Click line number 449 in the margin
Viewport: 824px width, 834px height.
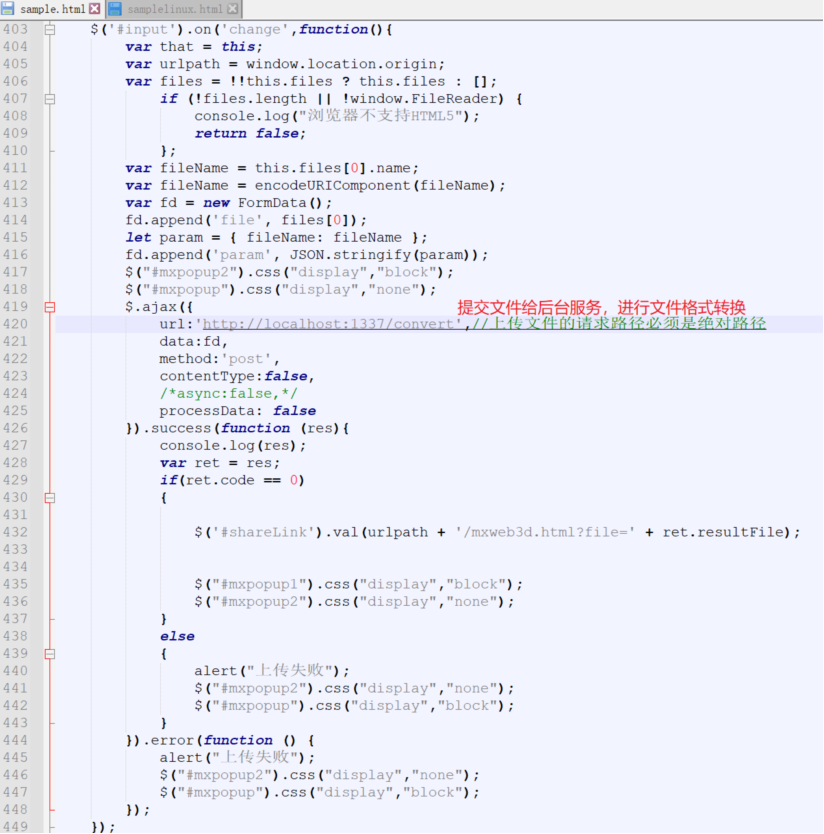coord(15,827)
